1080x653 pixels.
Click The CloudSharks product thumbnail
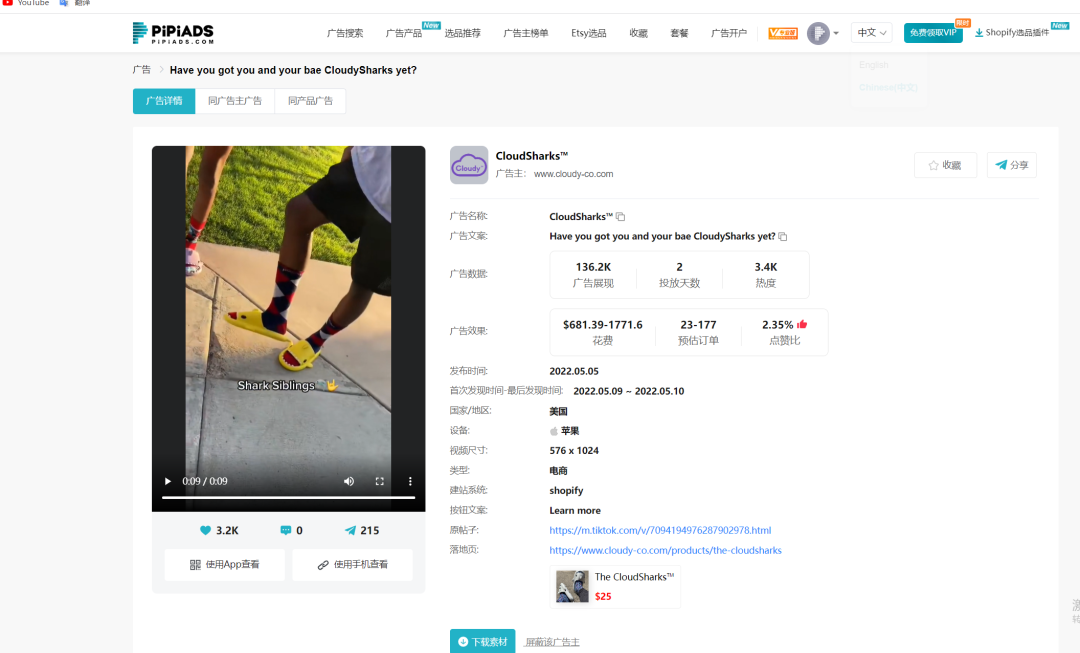572,586
